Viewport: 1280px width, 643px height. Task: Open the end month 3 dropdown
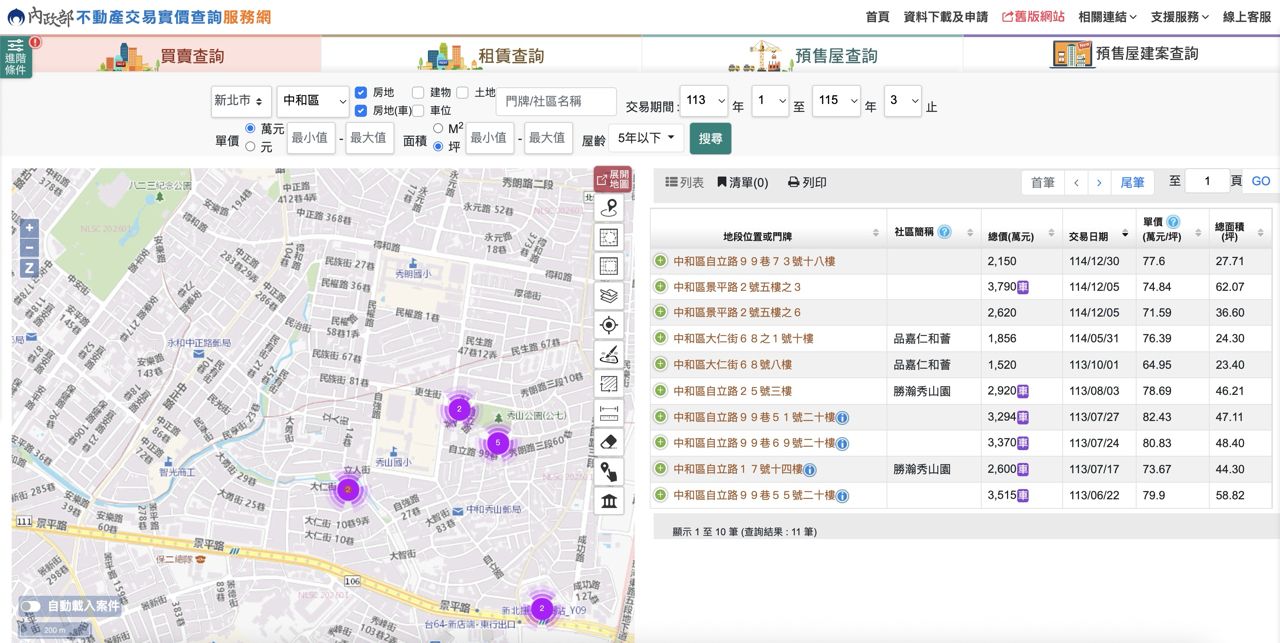tap(902, 100)
